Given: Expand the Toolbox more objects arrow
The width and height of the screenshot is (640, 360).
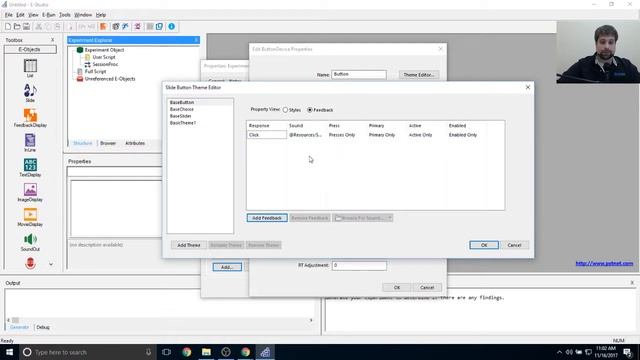Looking at the screenshot, I should pyautogui.click(x=51, y=264).
